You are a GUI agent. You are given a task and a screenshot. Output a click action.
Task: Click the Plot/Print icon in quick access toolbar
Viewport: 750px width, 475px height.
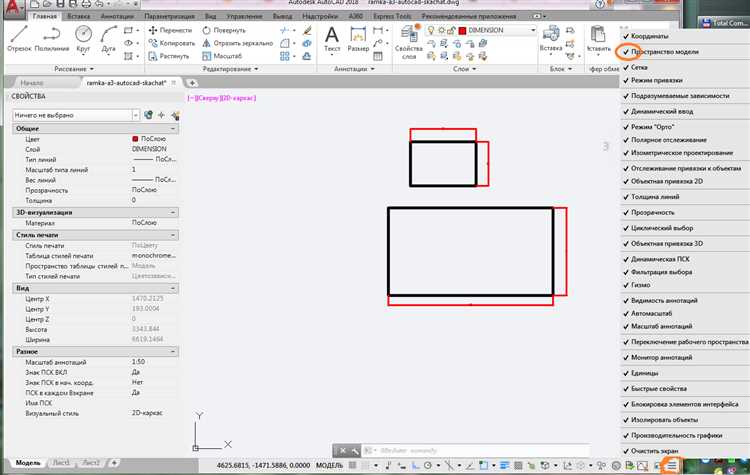(x=86, y=4)
